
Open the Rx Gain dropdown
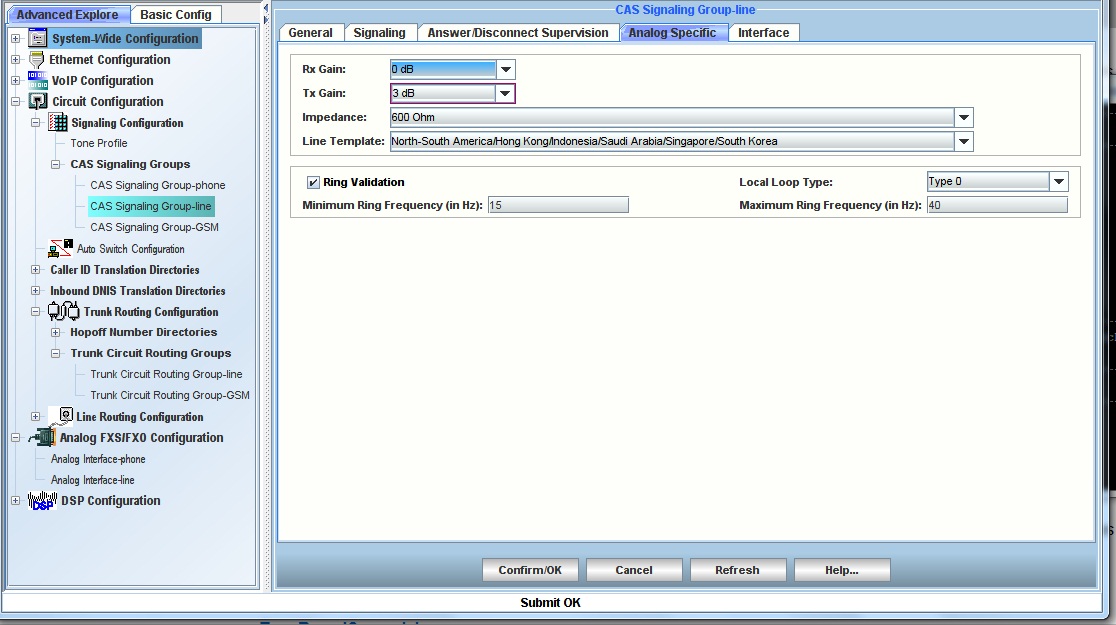(x=506, y=70)
